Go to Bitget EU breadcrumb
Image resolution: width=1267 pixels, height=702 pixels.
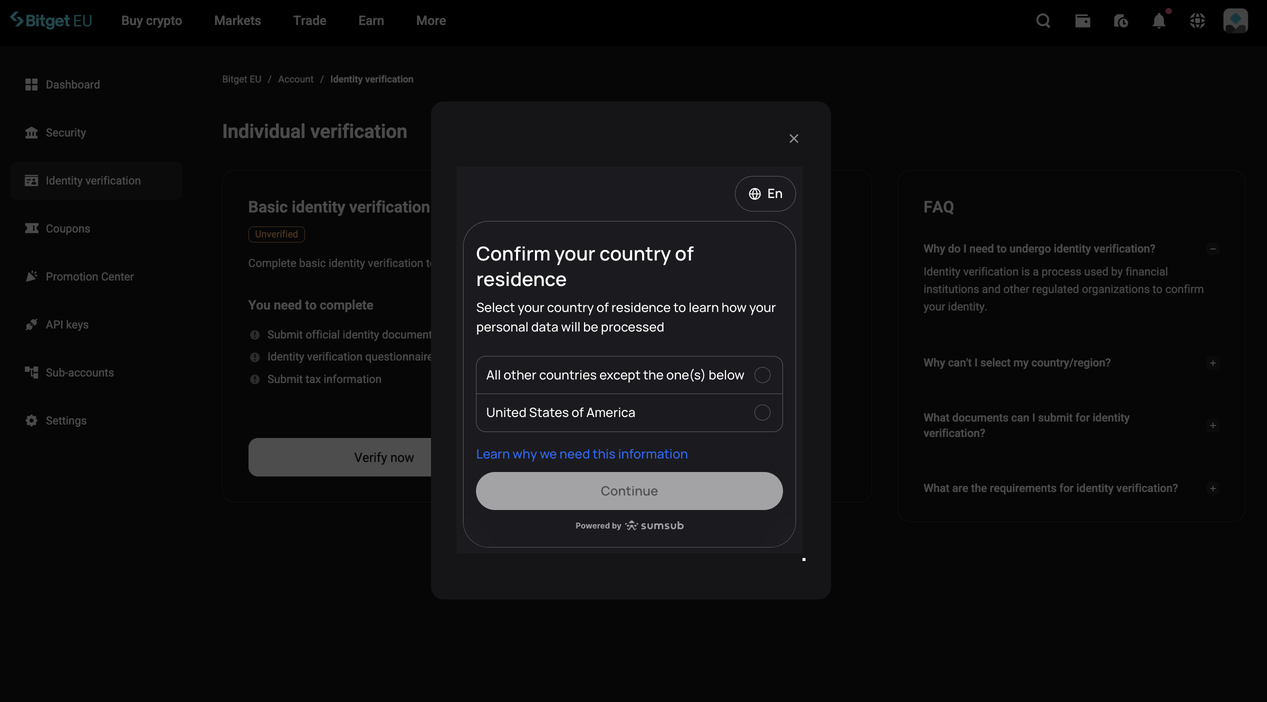[241, 79]
